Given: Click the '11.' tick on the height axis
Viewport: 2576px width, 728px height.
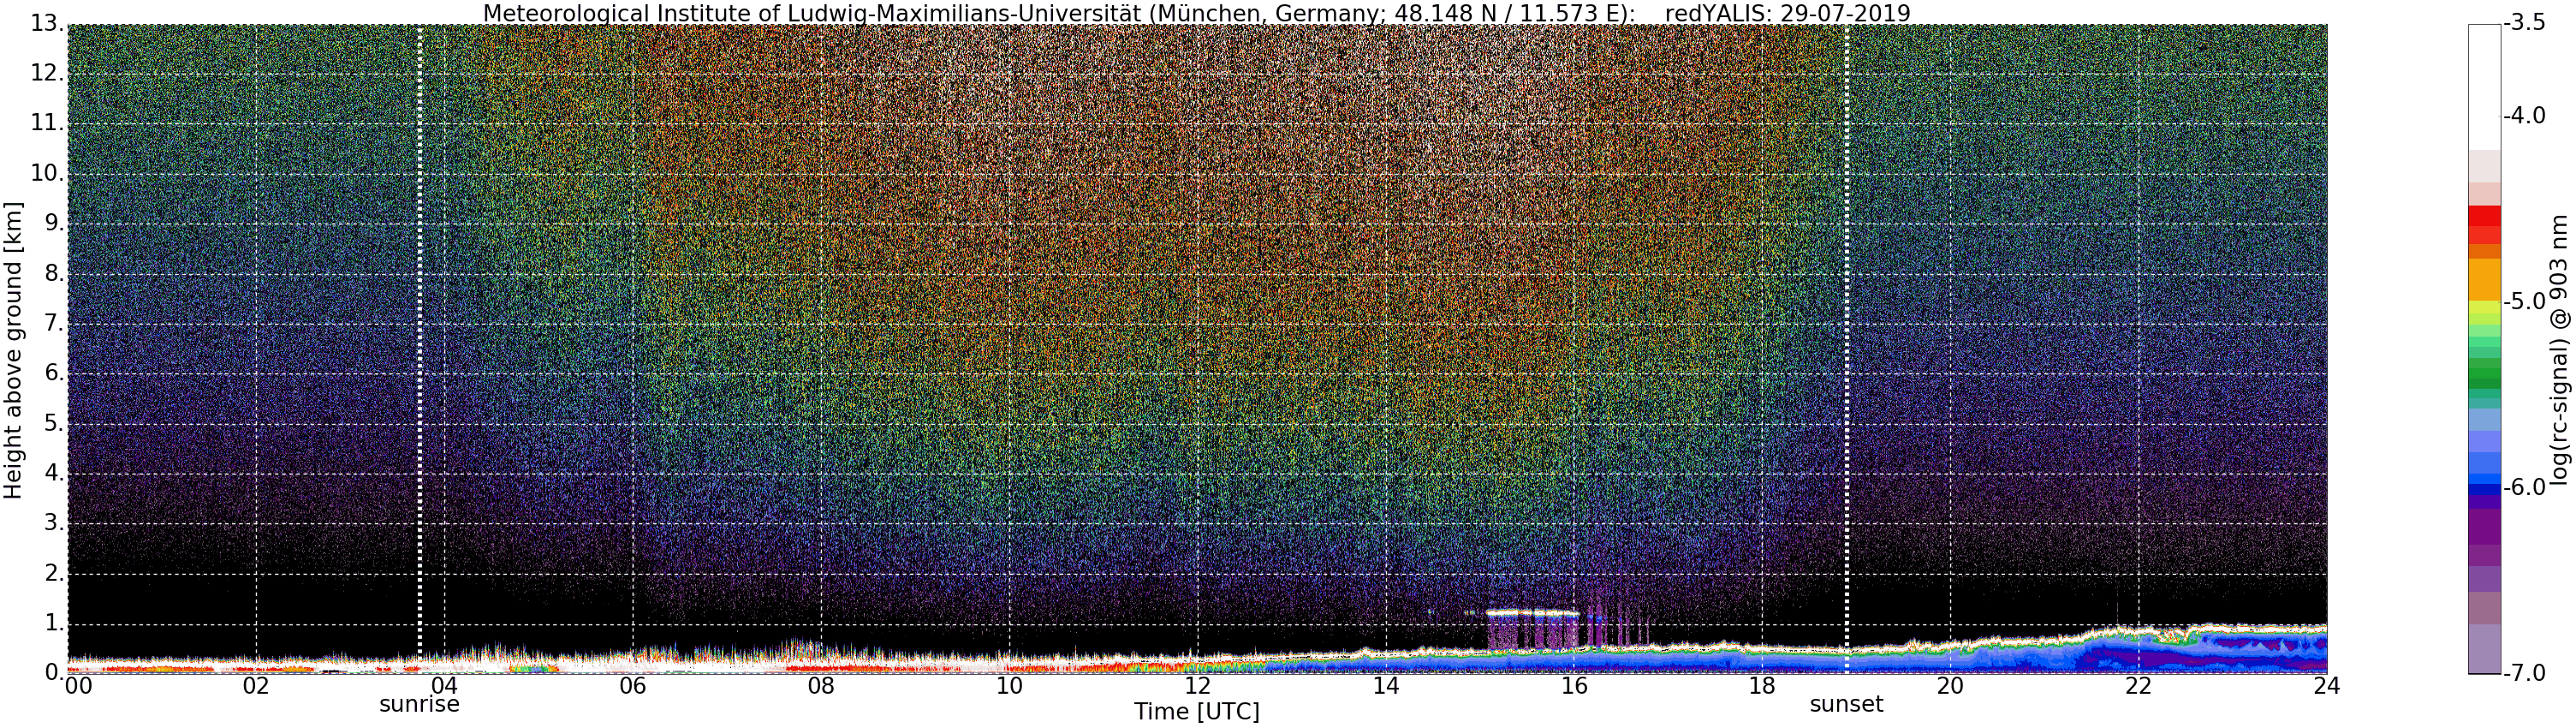Looking at the screenshot, I should [x=47, y=124].
